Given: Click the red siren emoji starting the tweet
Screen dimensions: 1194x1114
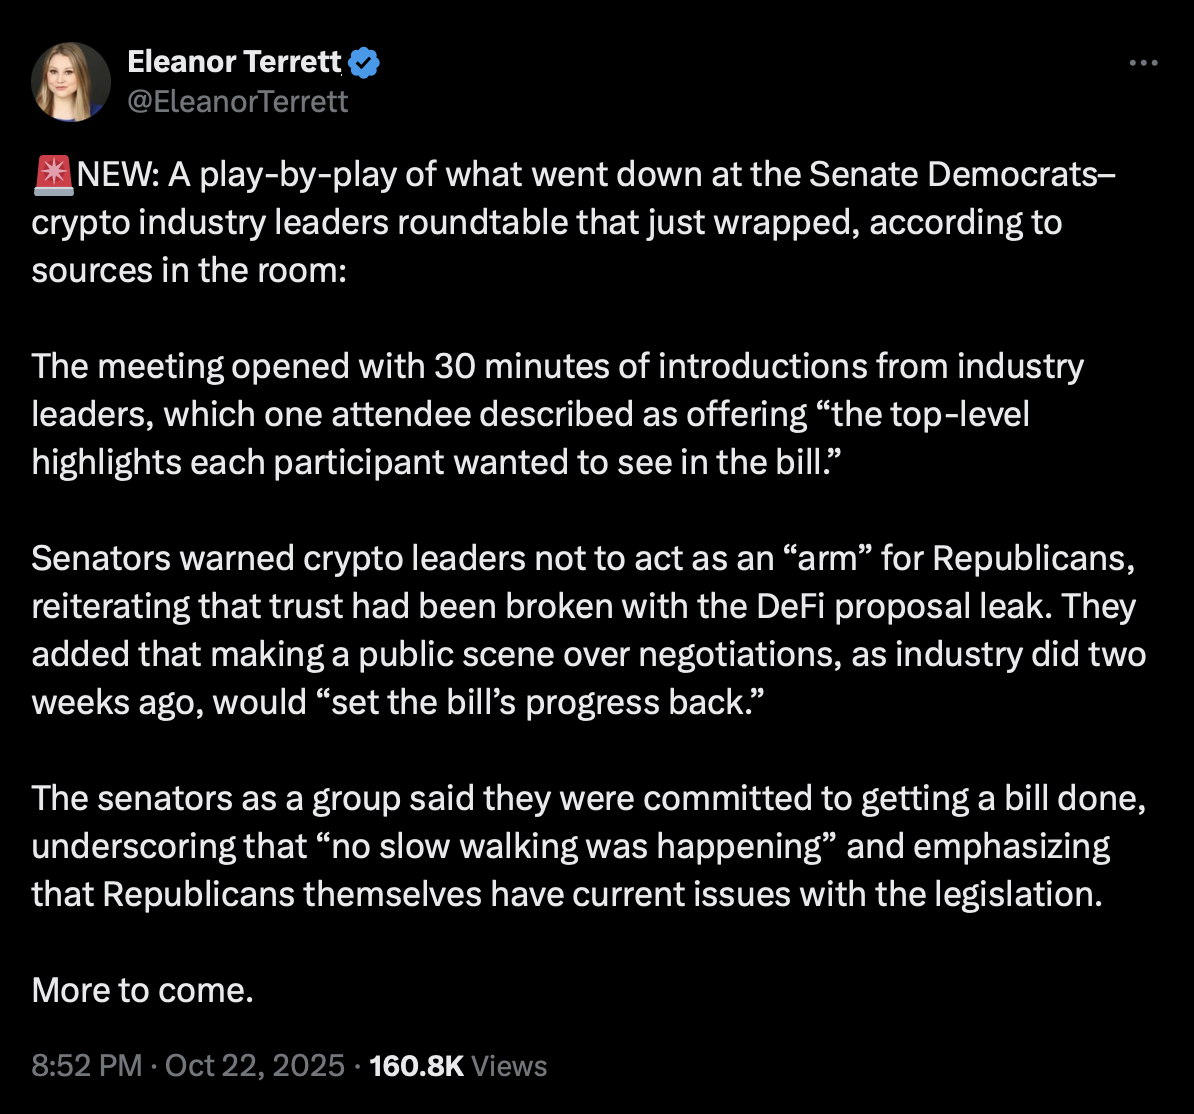Looking at the screenshot, I should pos(52,173).
